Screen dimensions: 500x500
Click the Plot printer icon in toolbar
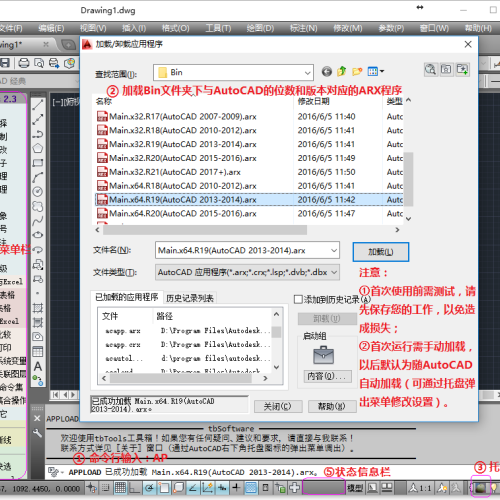coord(24,63)
